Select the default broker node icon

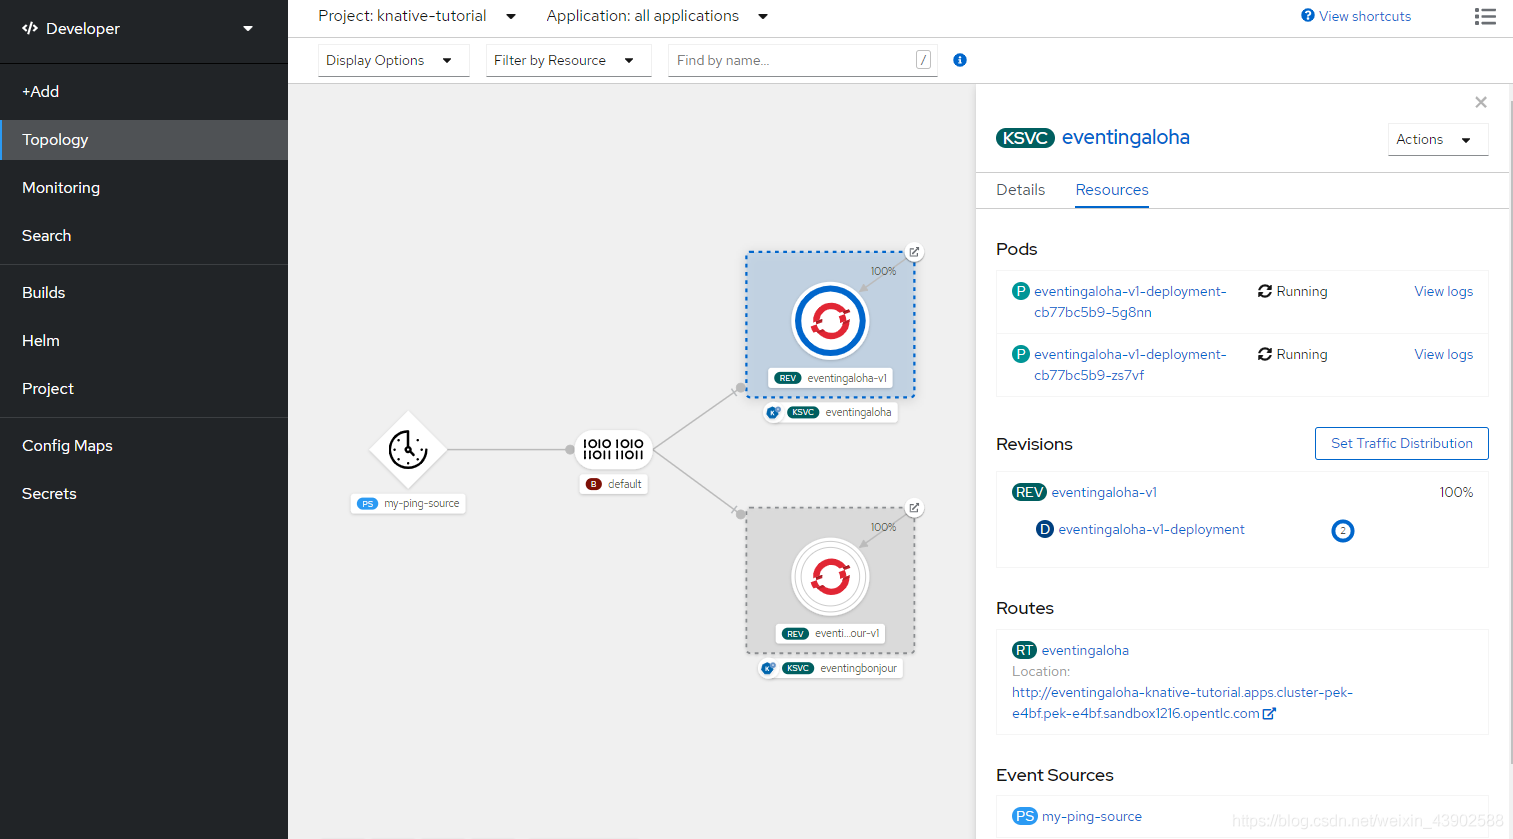(613, 449)
